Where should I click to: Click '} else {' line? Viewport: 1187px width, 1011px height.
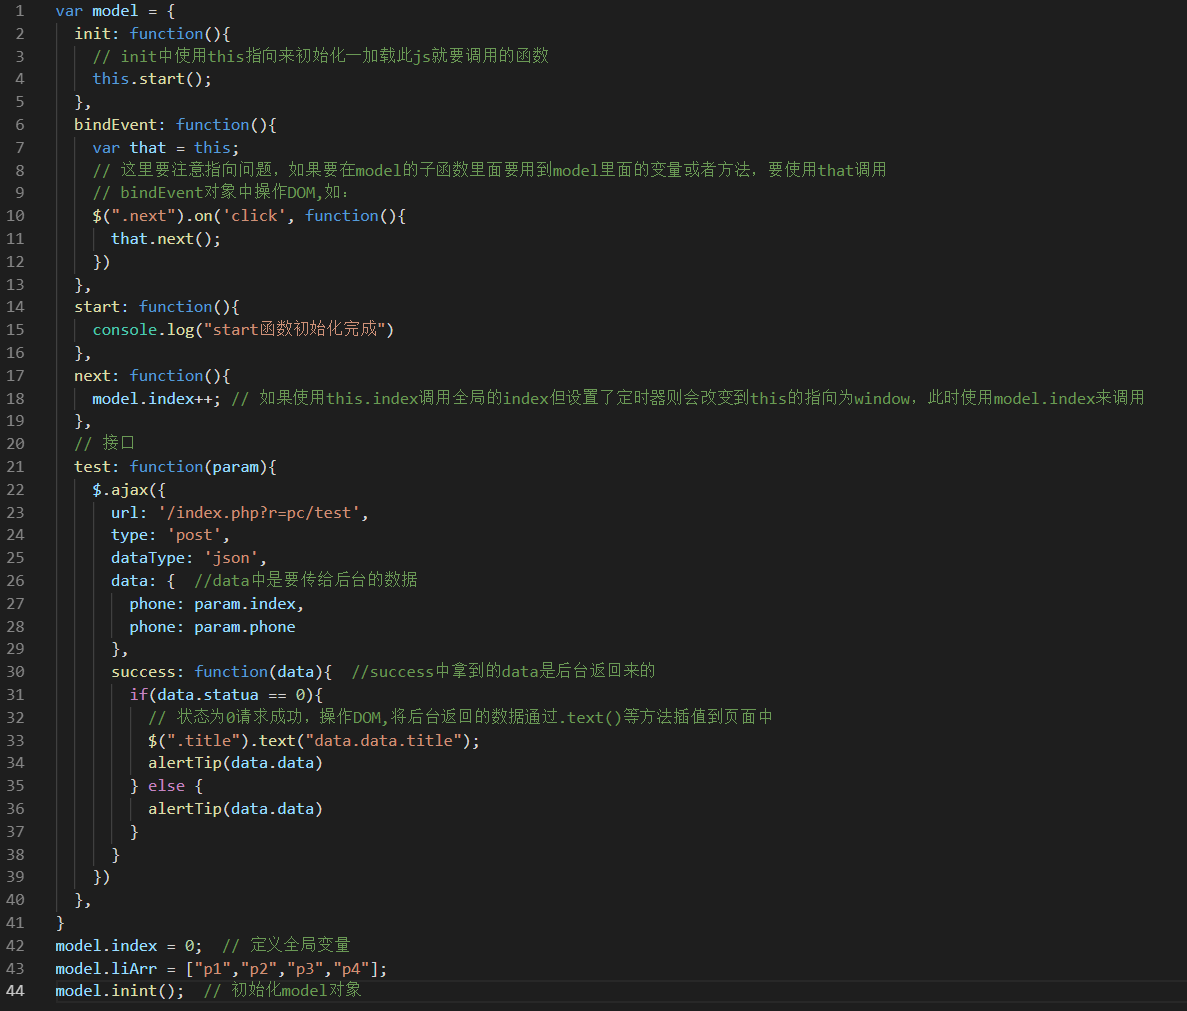click(x=167, y=786)
